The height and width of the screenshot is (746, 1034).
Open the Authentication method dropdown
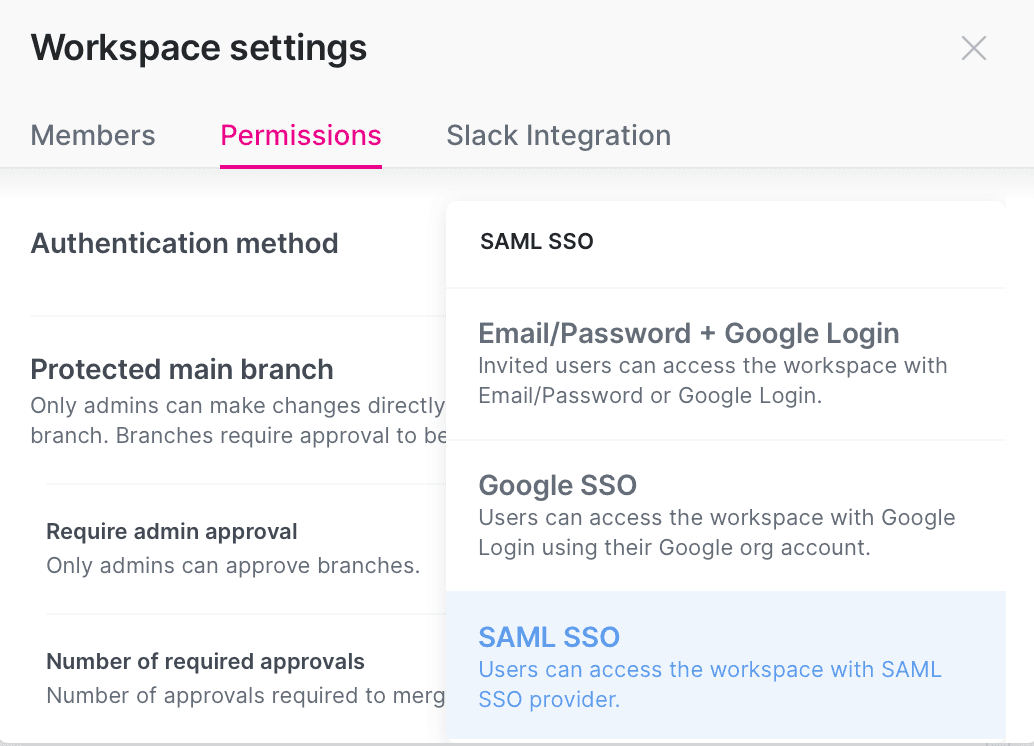click(x=726, y=241)
